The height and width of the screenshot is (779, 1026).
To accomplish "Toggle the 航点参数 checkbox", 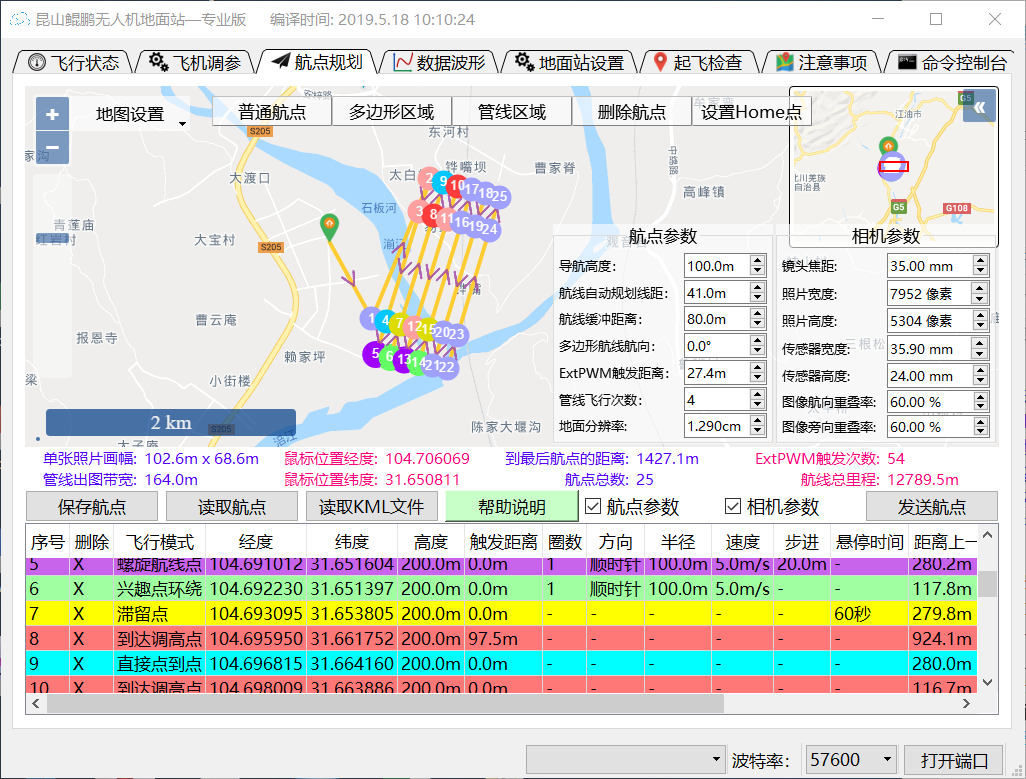I will pos(593,506).
